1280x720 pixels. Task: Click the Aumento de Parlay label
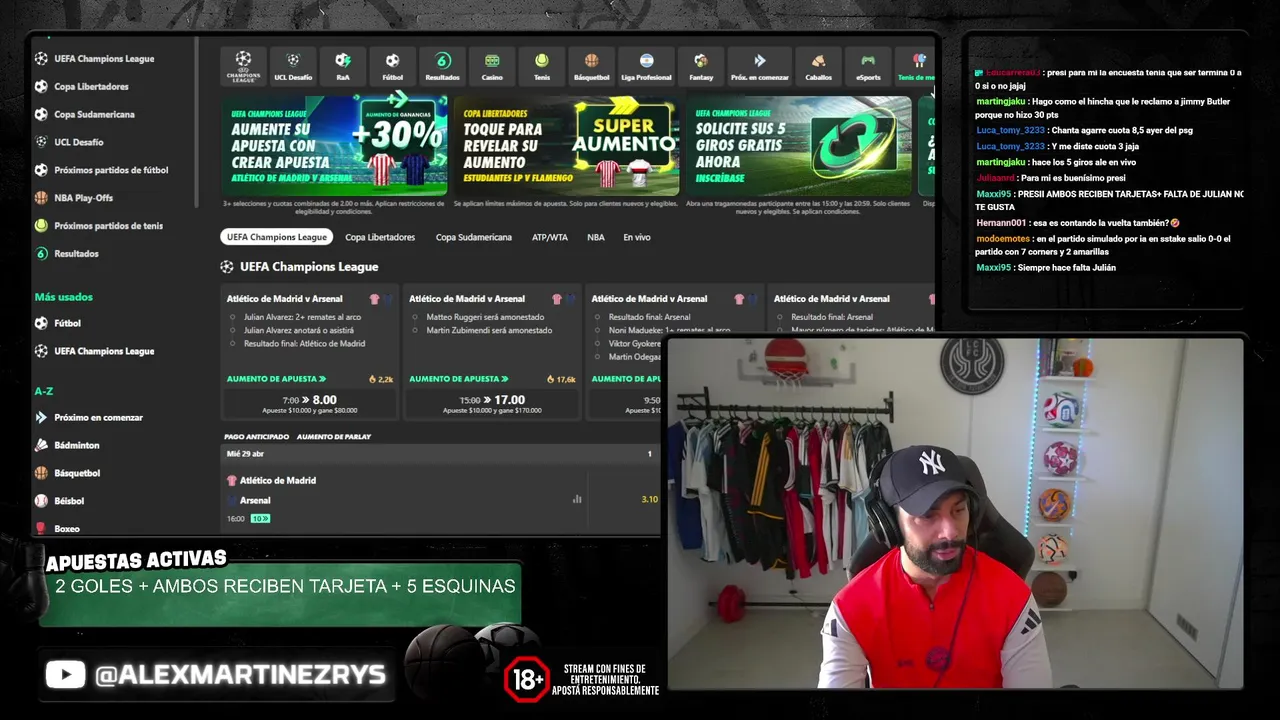coord(334,437)
